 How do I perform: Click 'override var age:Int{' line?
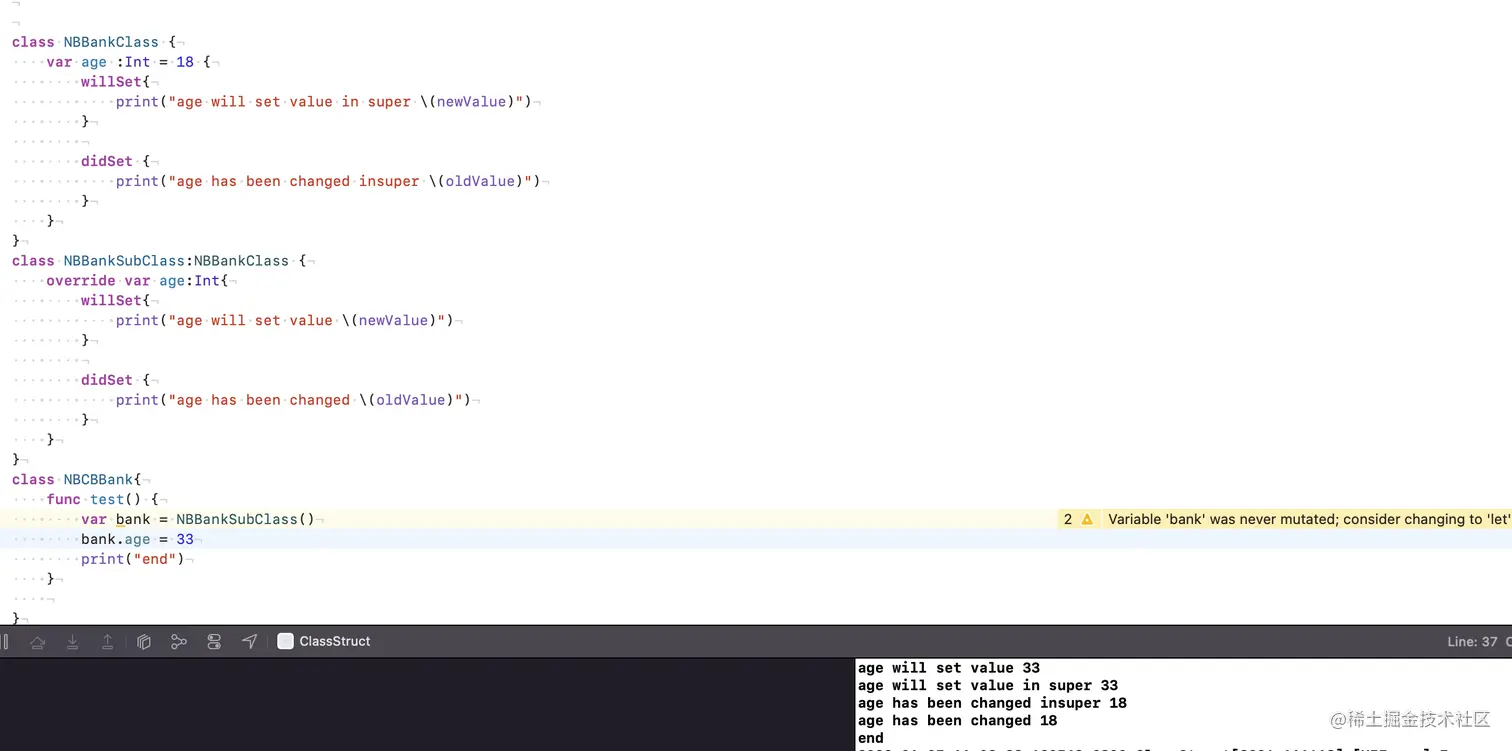tap(137, 281)
